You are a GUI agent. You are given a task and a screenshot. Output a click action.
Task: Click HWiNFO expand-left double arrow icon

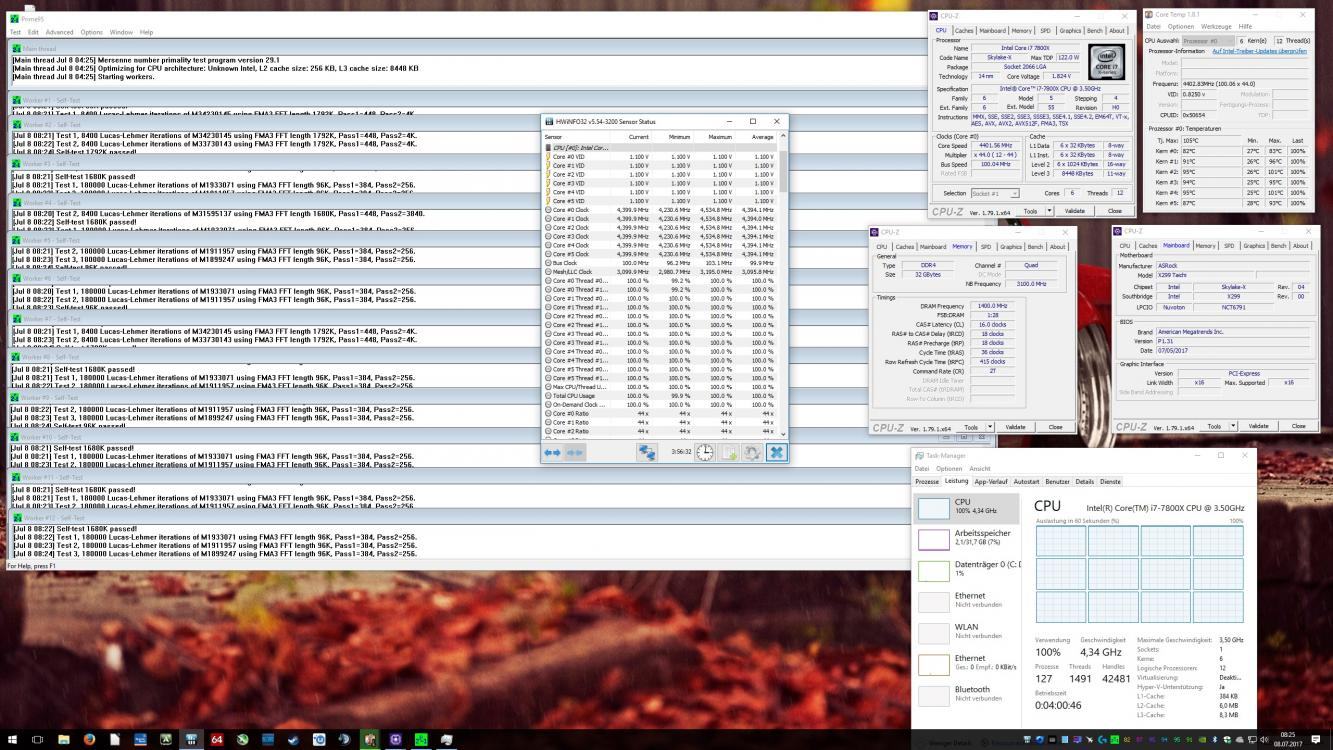point(551,453)
